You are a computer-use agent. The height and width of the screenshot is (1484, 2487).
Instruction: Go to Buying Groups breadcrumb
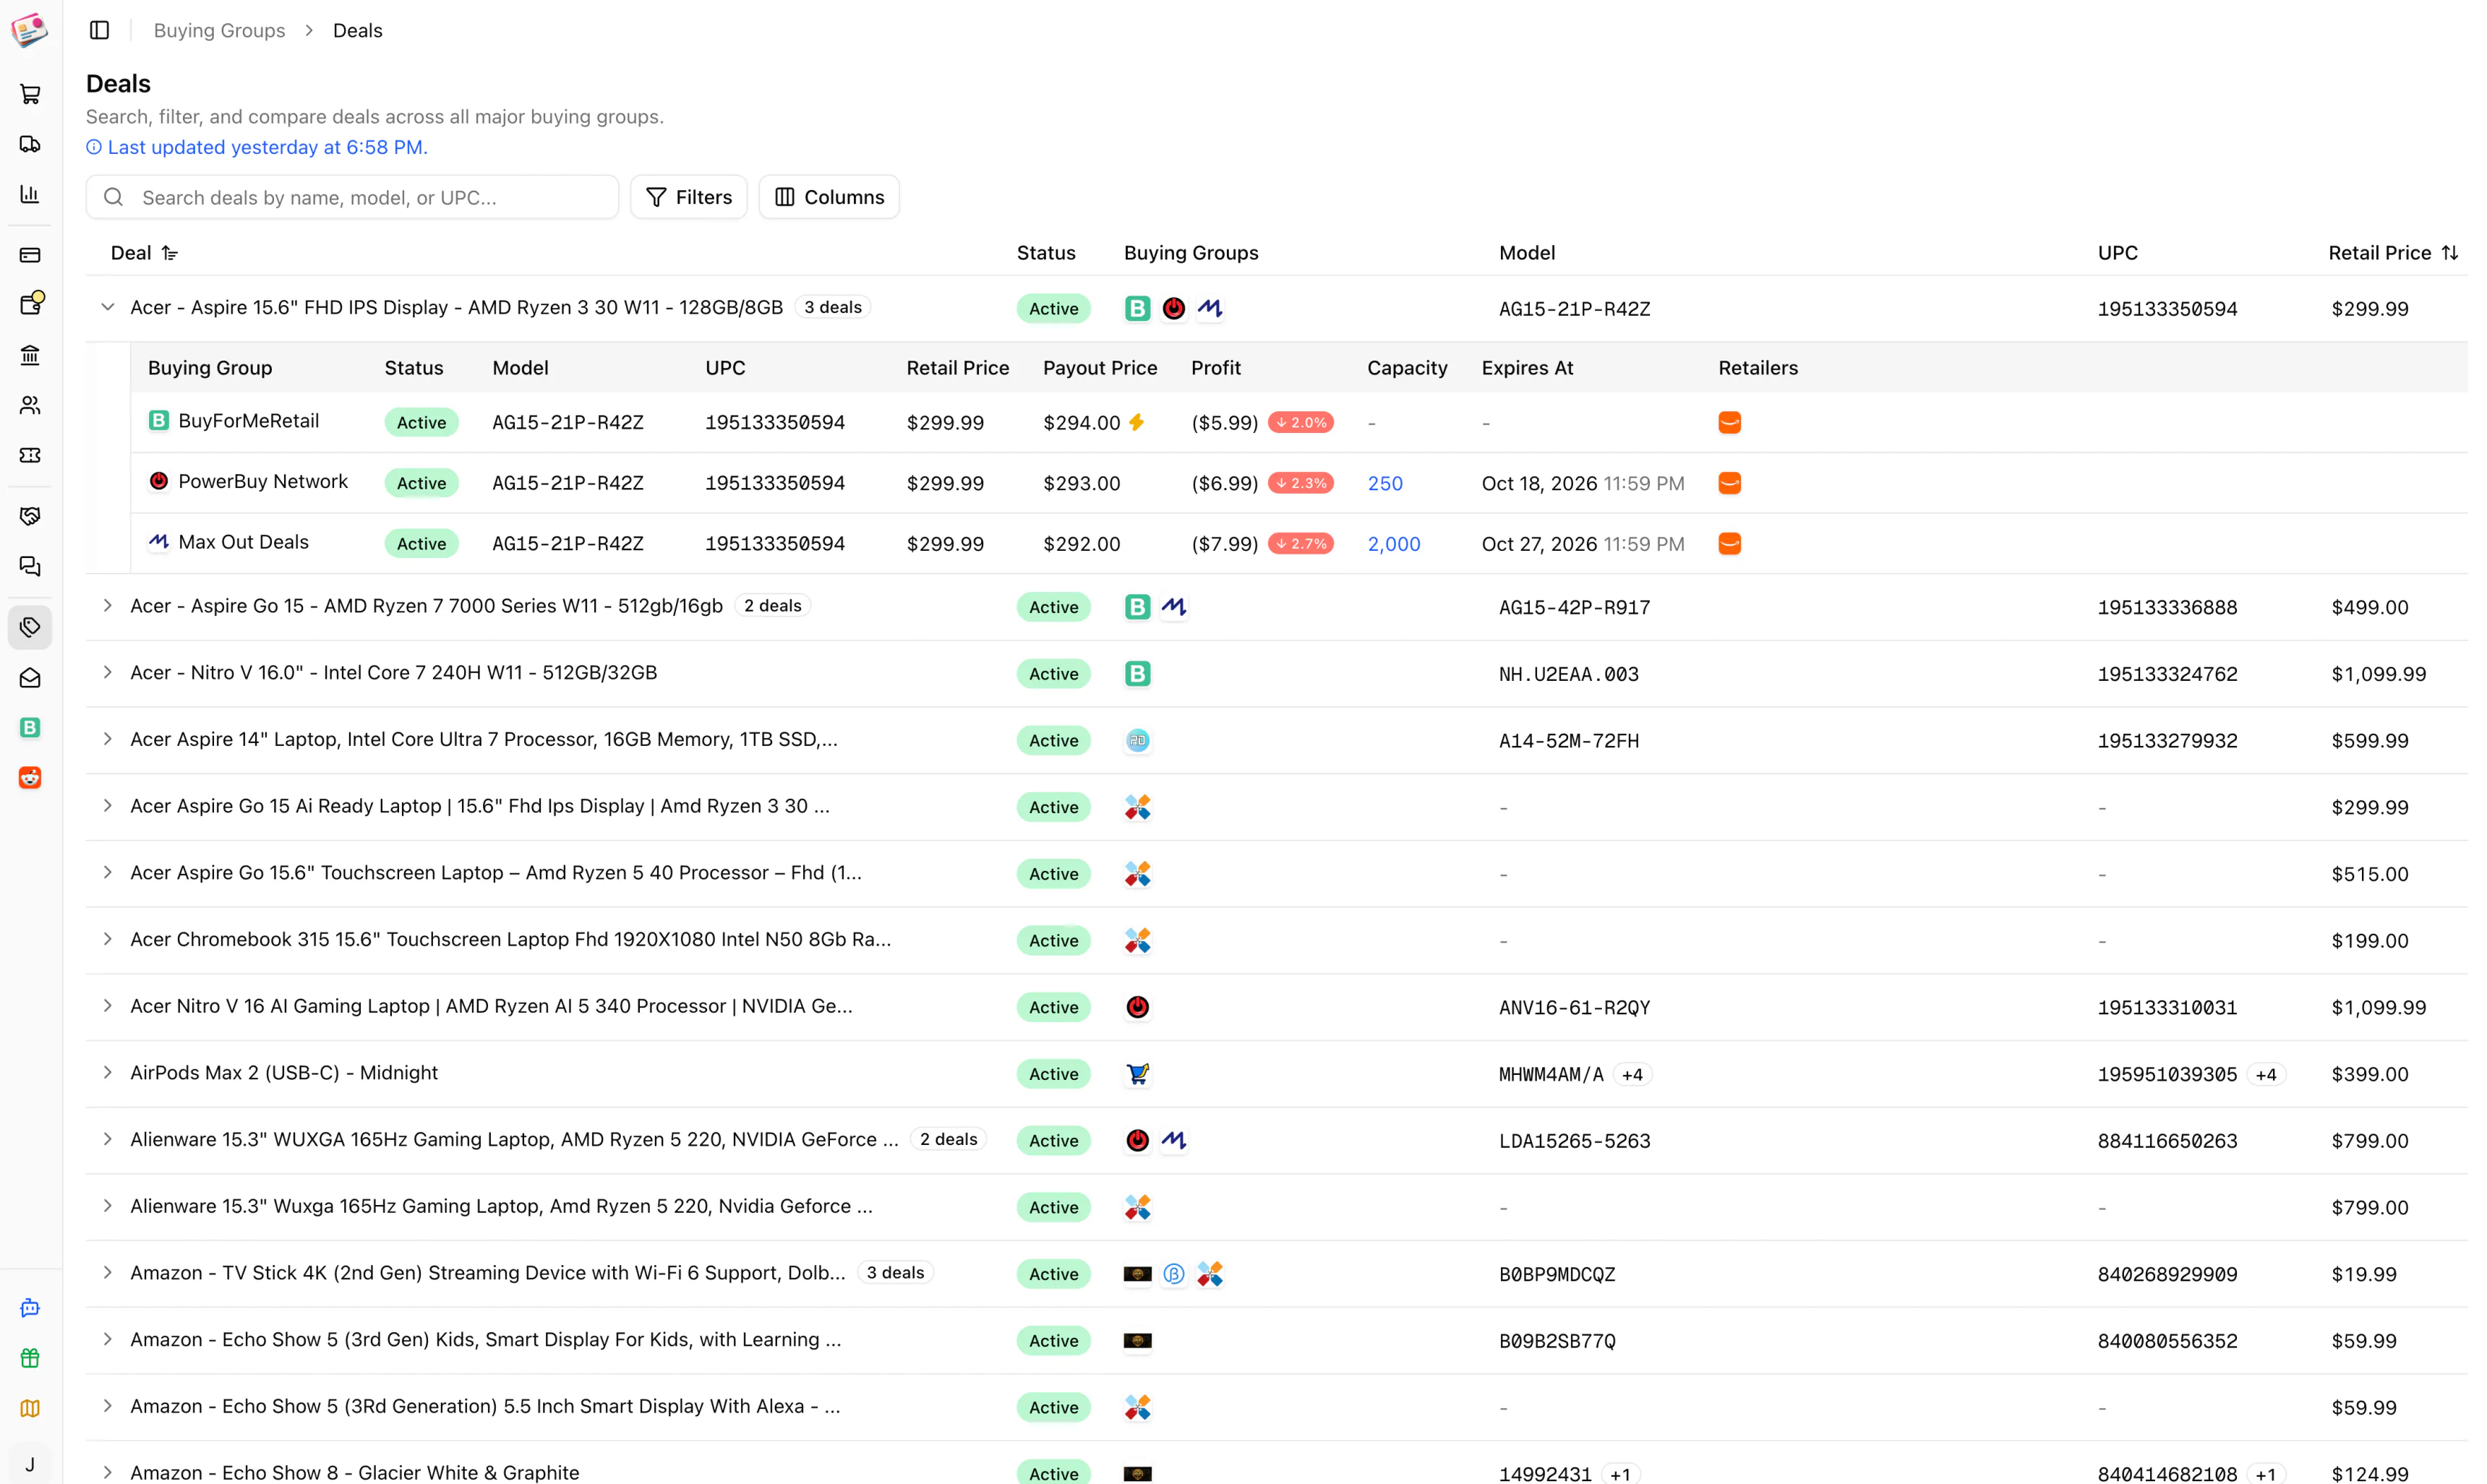tap(219, 30)
